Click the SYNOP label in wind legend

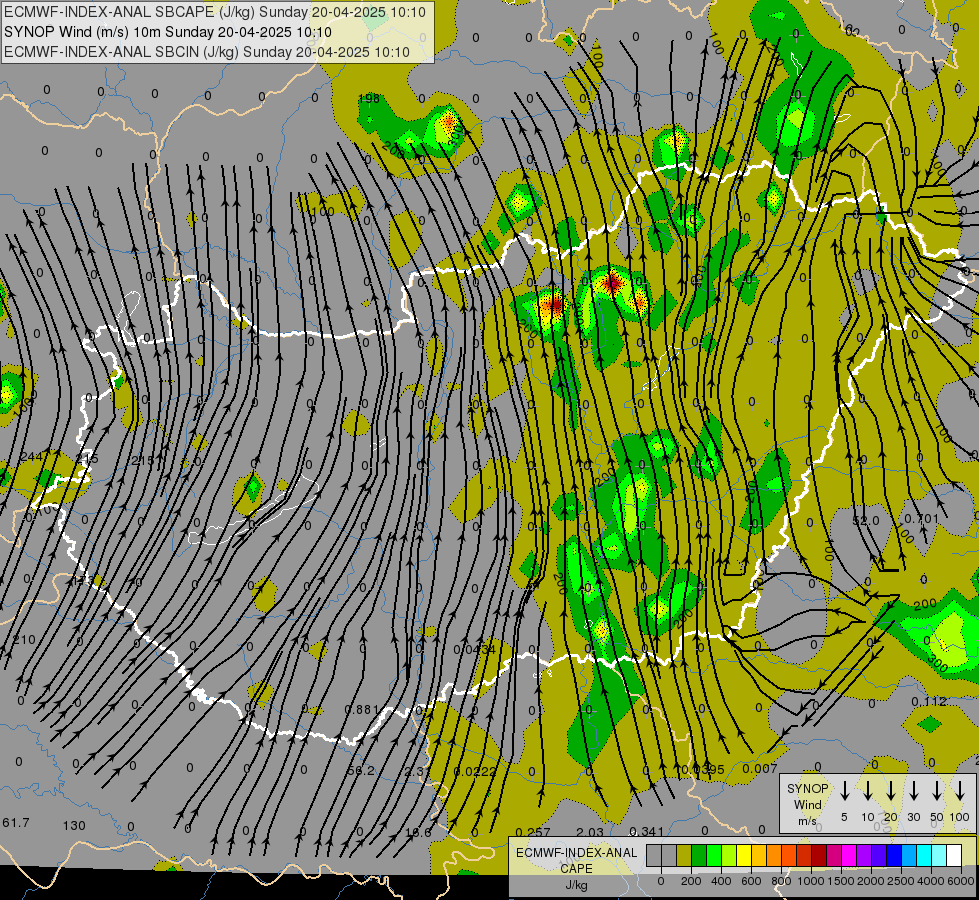coord(807,789)
